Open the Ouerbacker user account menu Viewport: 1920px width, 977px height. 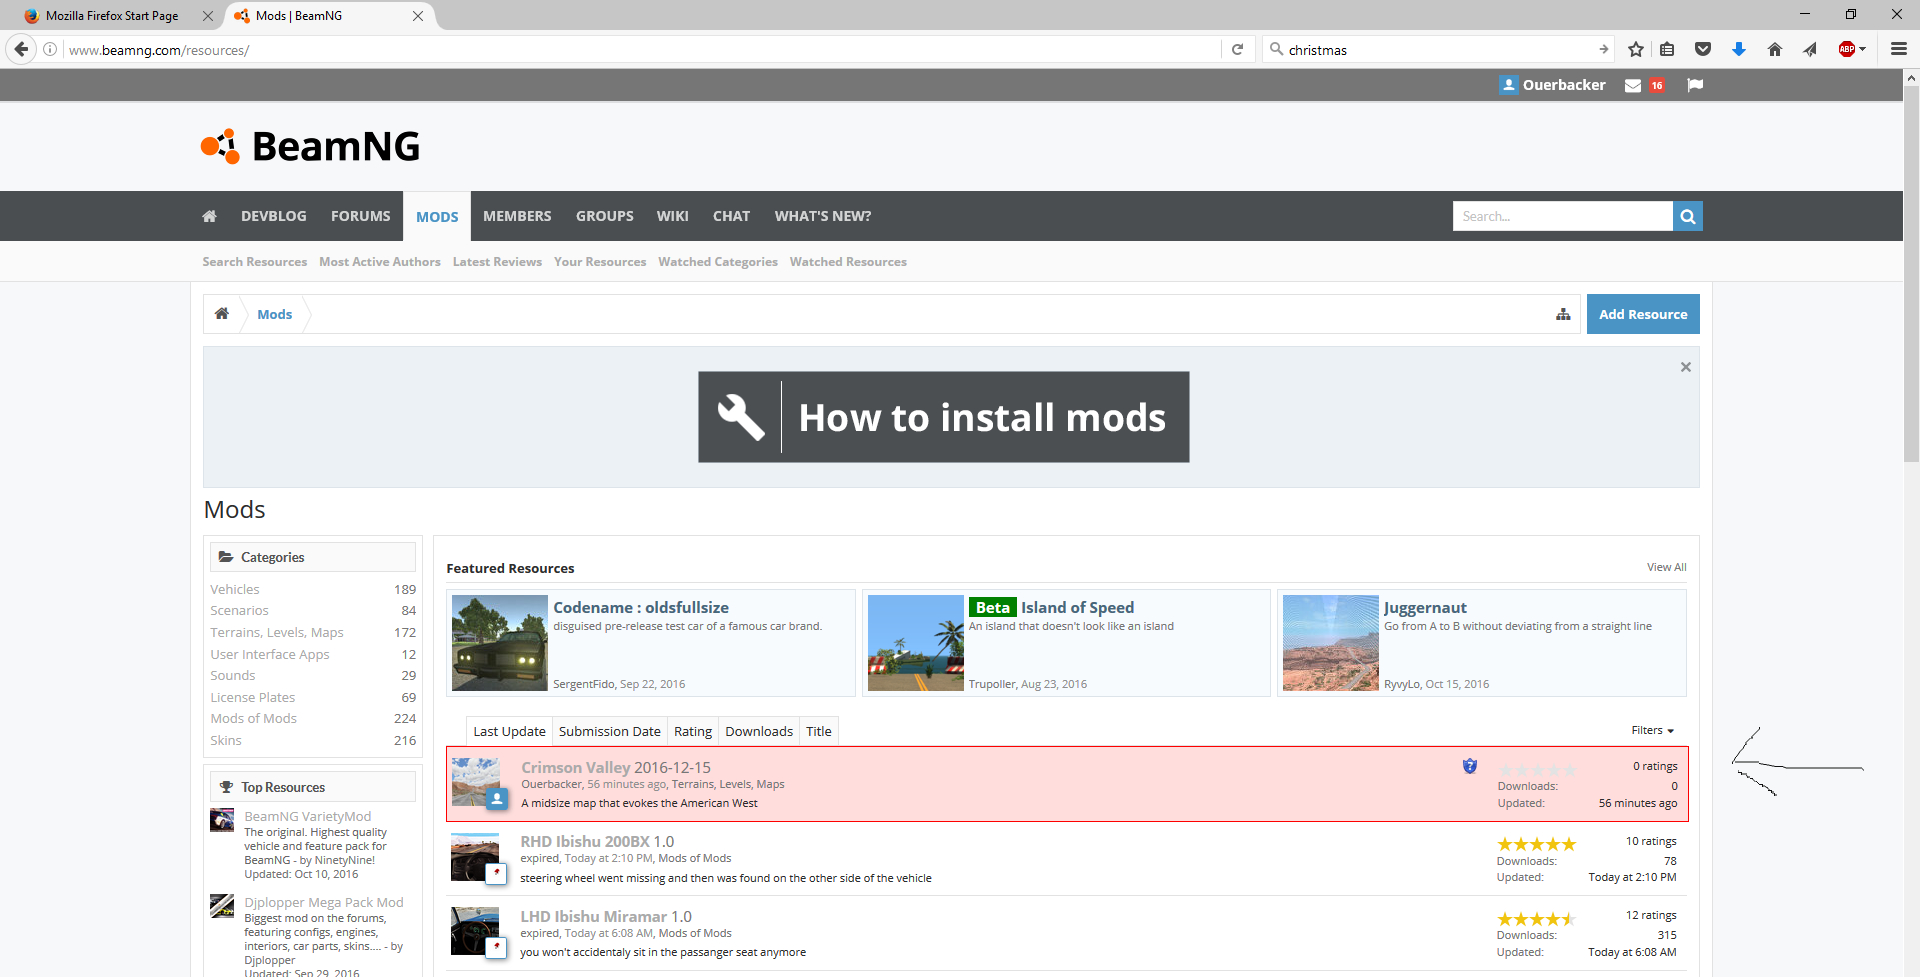click(x=1553, y=85)
